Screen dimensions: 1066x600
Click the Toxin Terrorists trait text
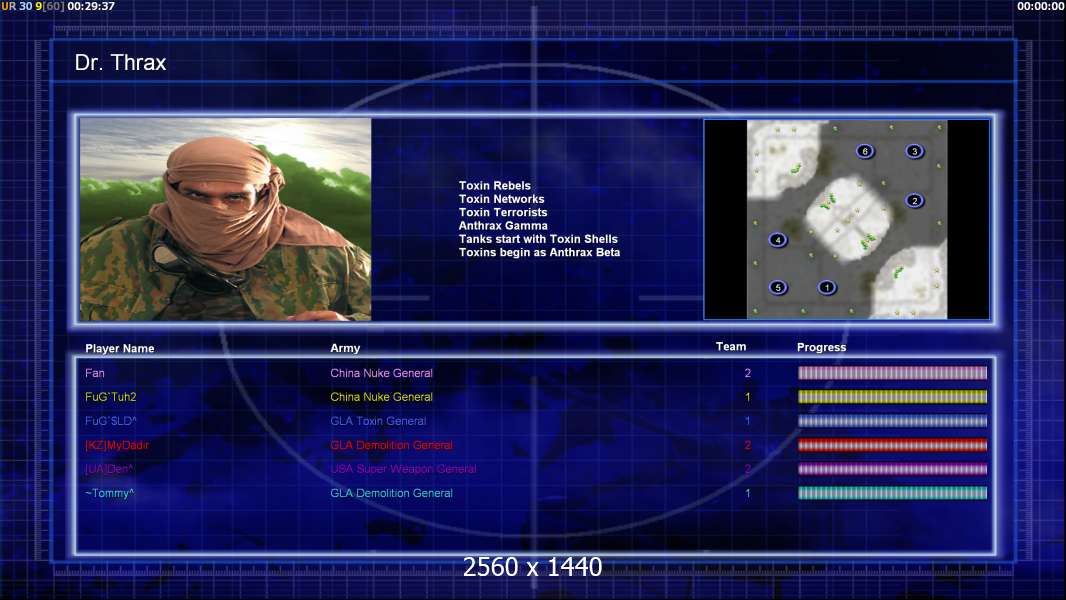coord(503,212)
